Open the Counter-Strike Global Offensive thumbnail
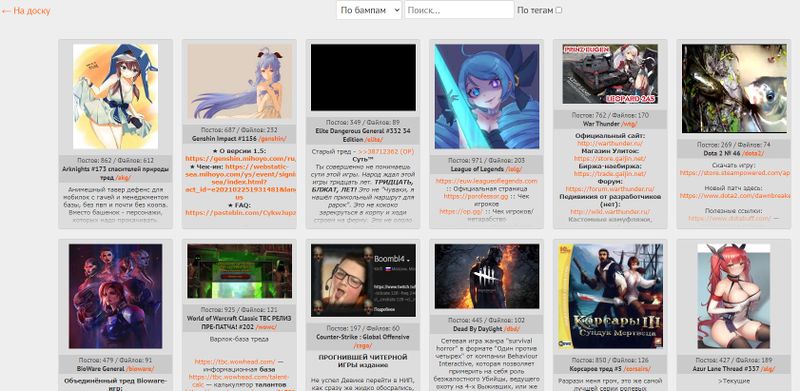This screenshot has width=800, height=391. click(363, 281)
